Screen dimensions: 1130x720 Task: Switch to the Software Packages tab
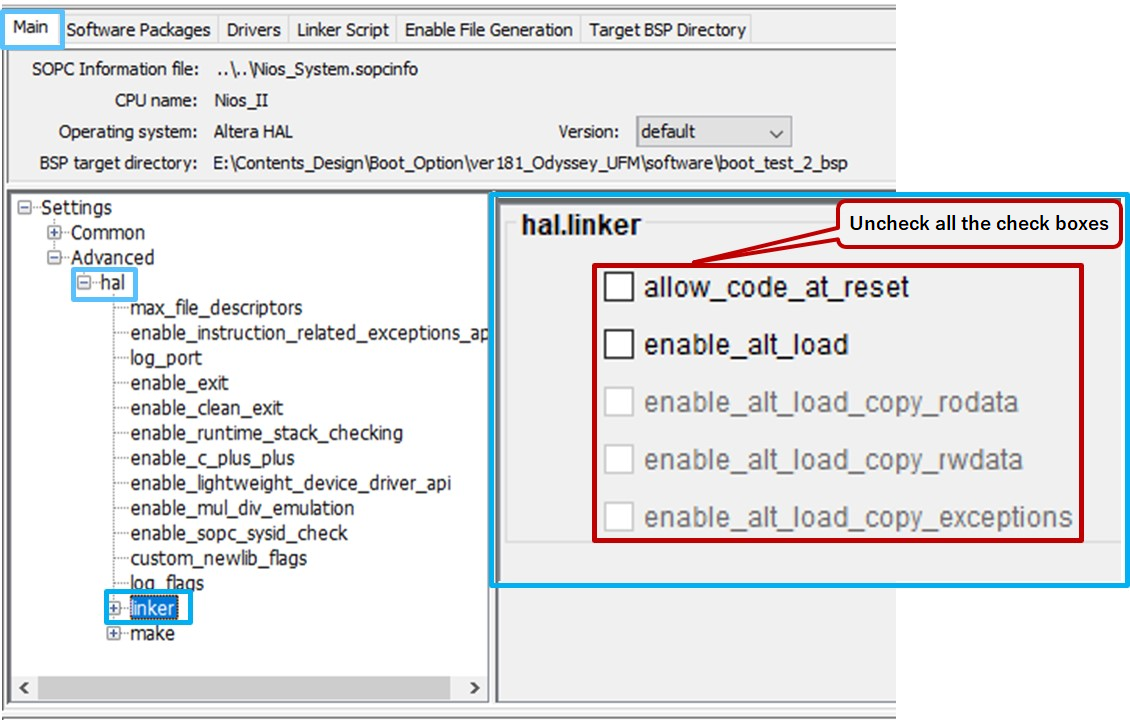[x=138, y=29]
